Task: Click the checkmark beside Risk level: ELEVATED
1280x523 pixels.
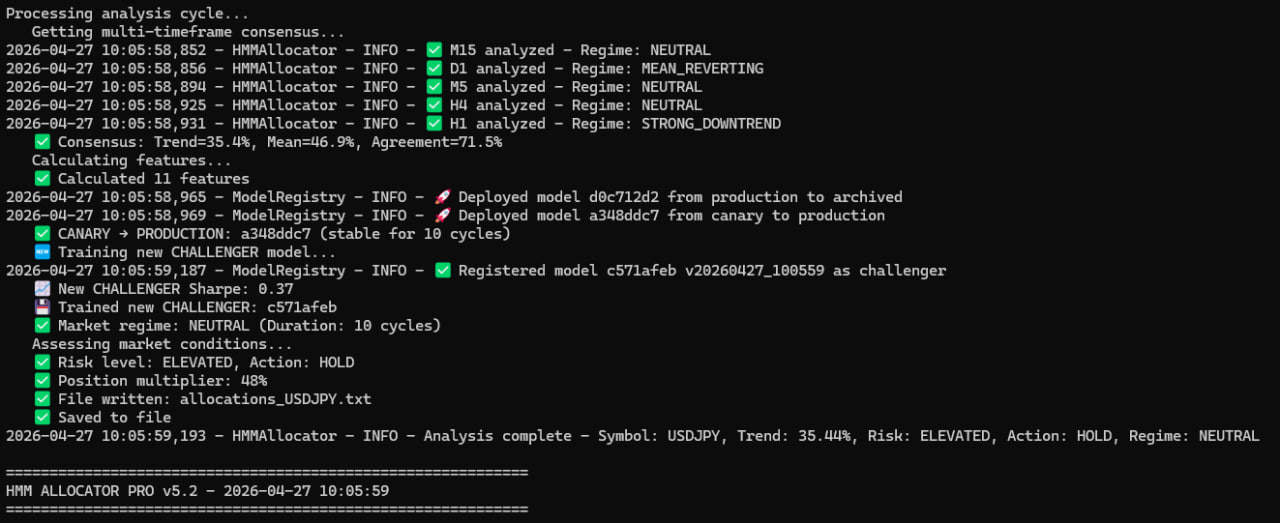Action: [42, 362]
